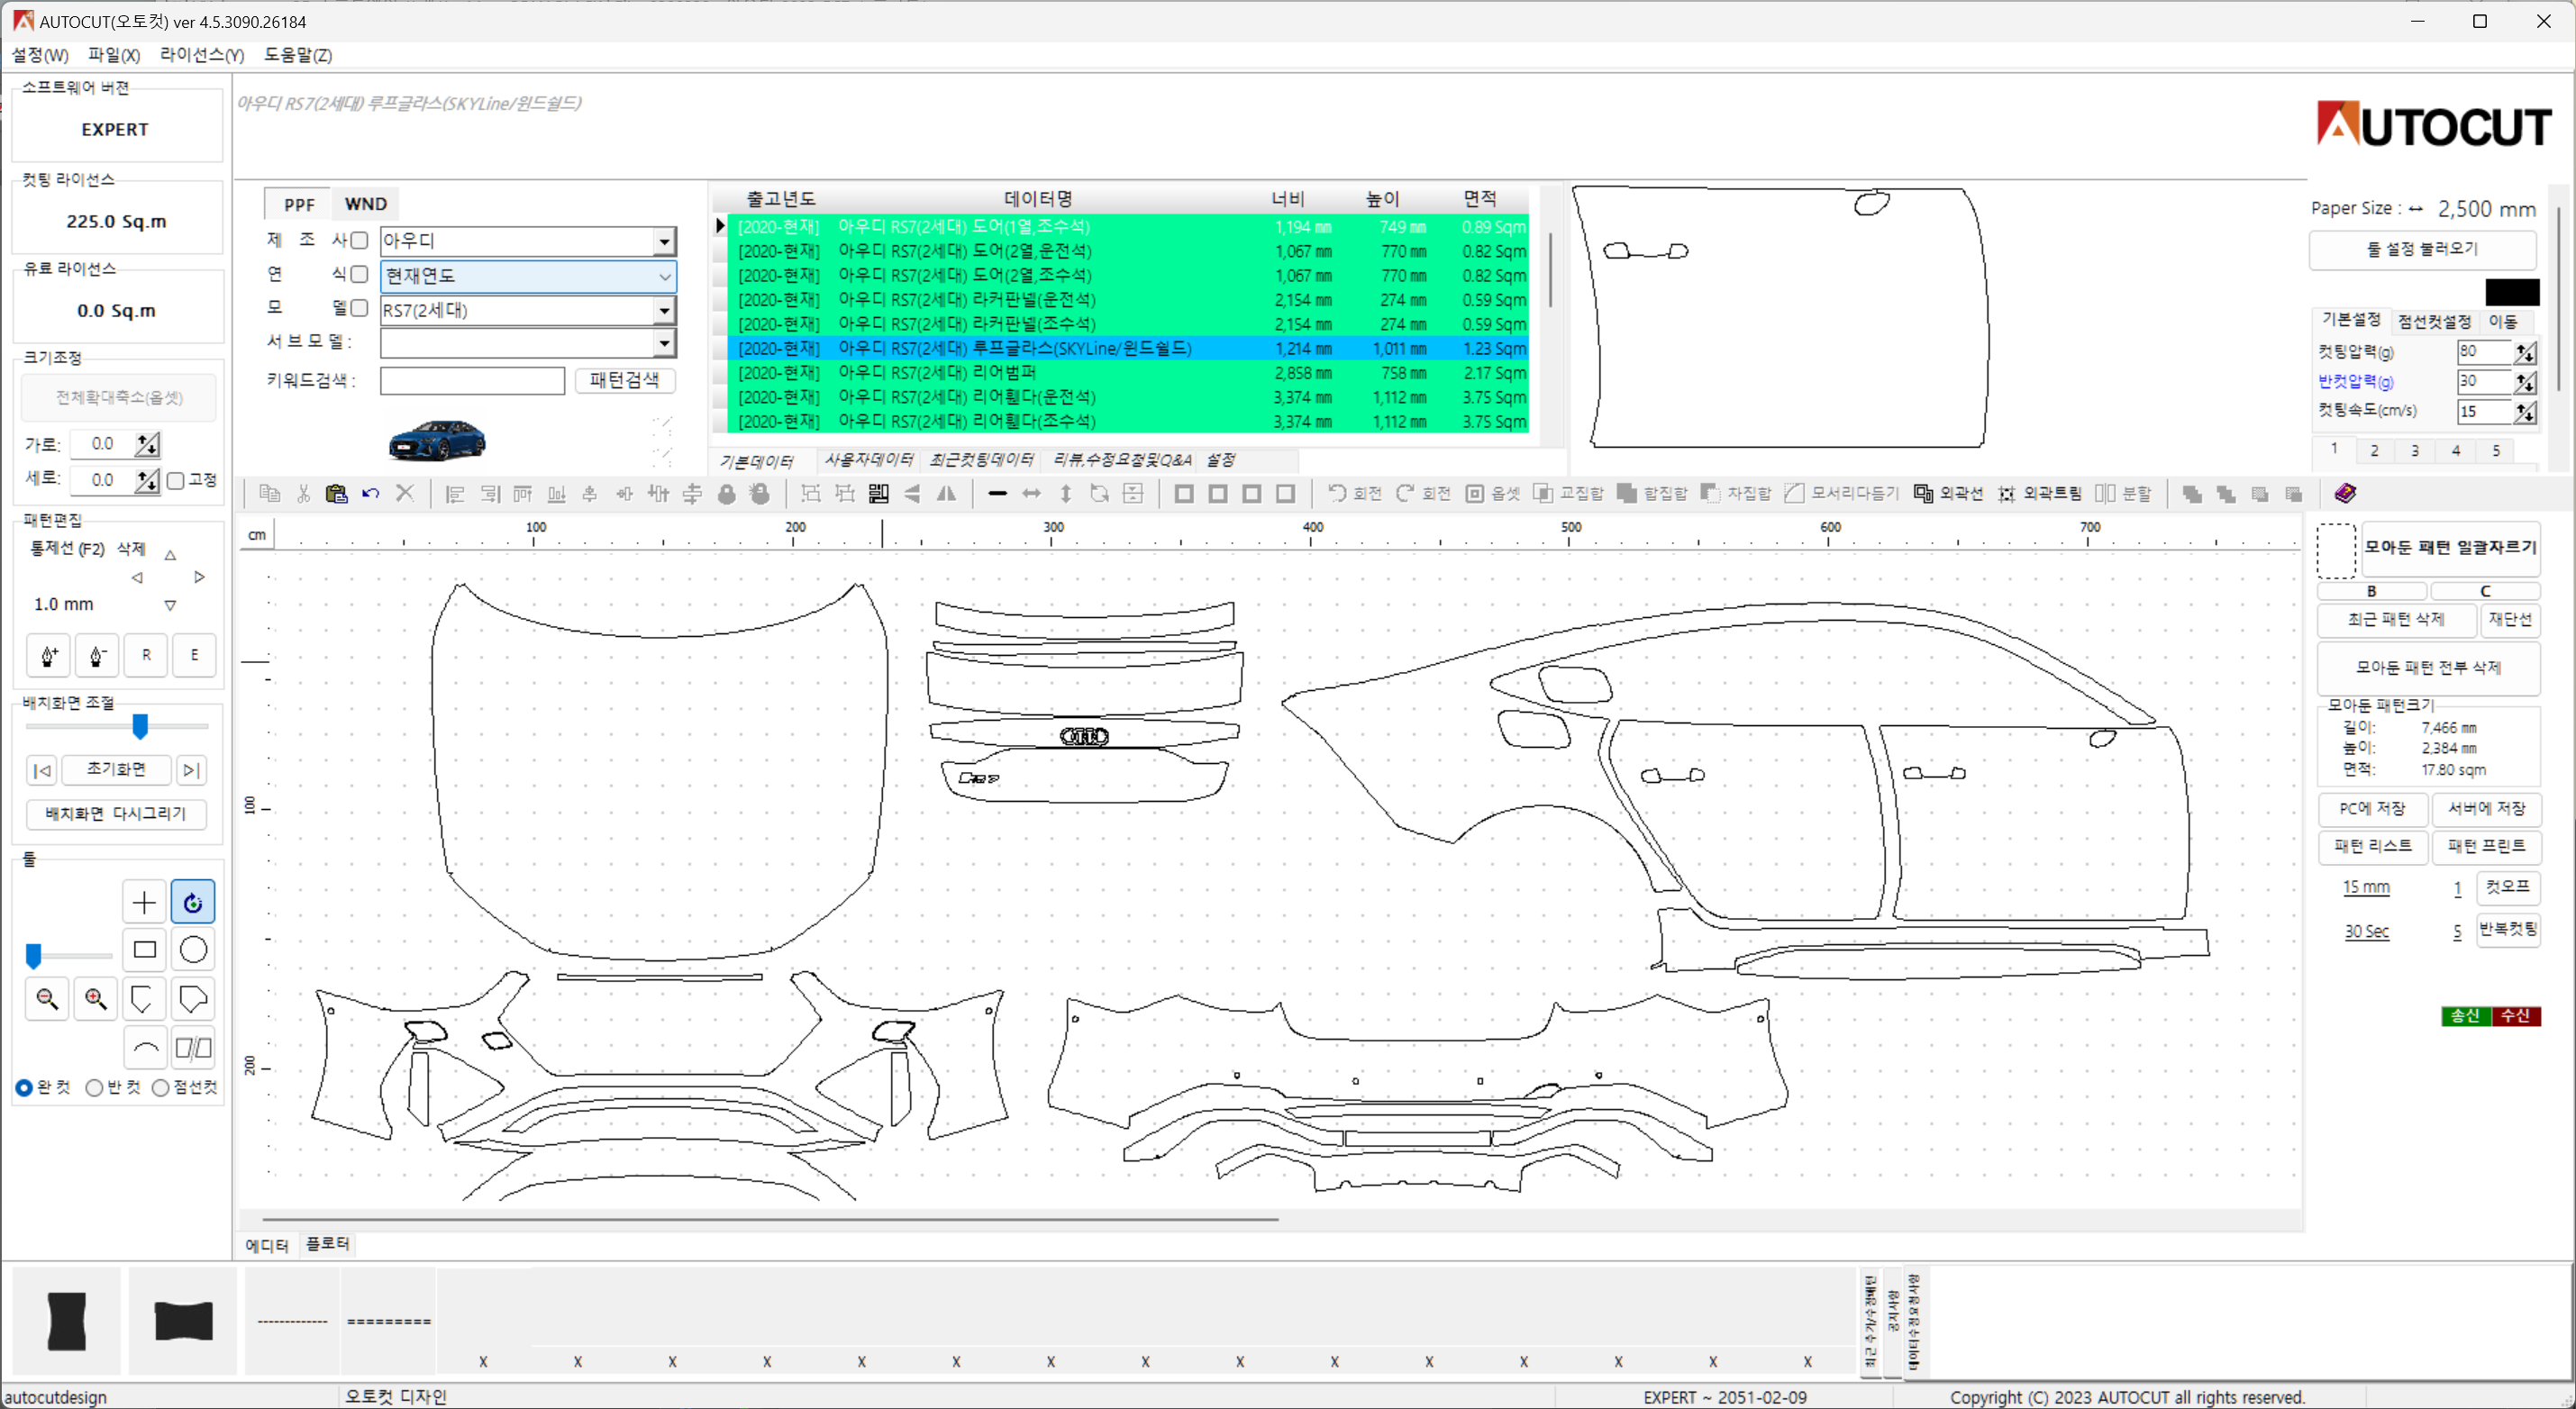The width and height of the screenshot is (2576, 1409).
Task: Select the circle shape tool
Action: (193, 949)
